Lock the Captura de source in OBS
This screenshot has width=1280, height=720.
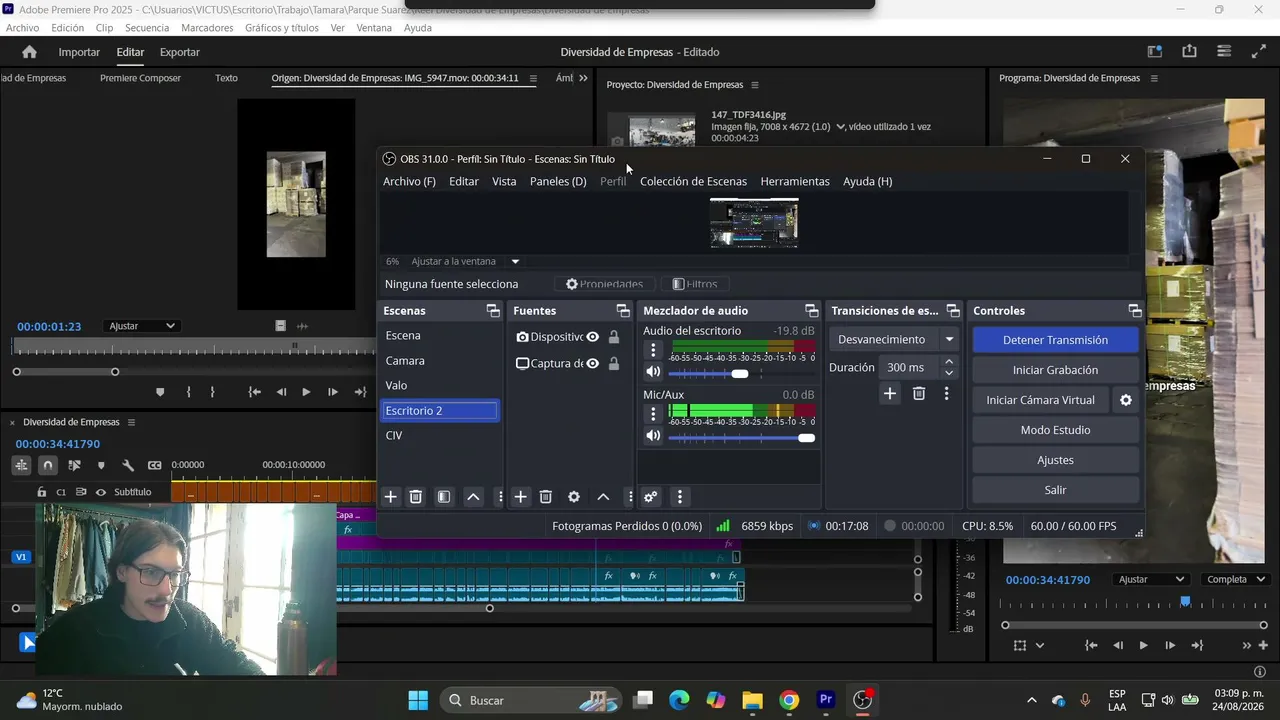[x=614, y=363]
